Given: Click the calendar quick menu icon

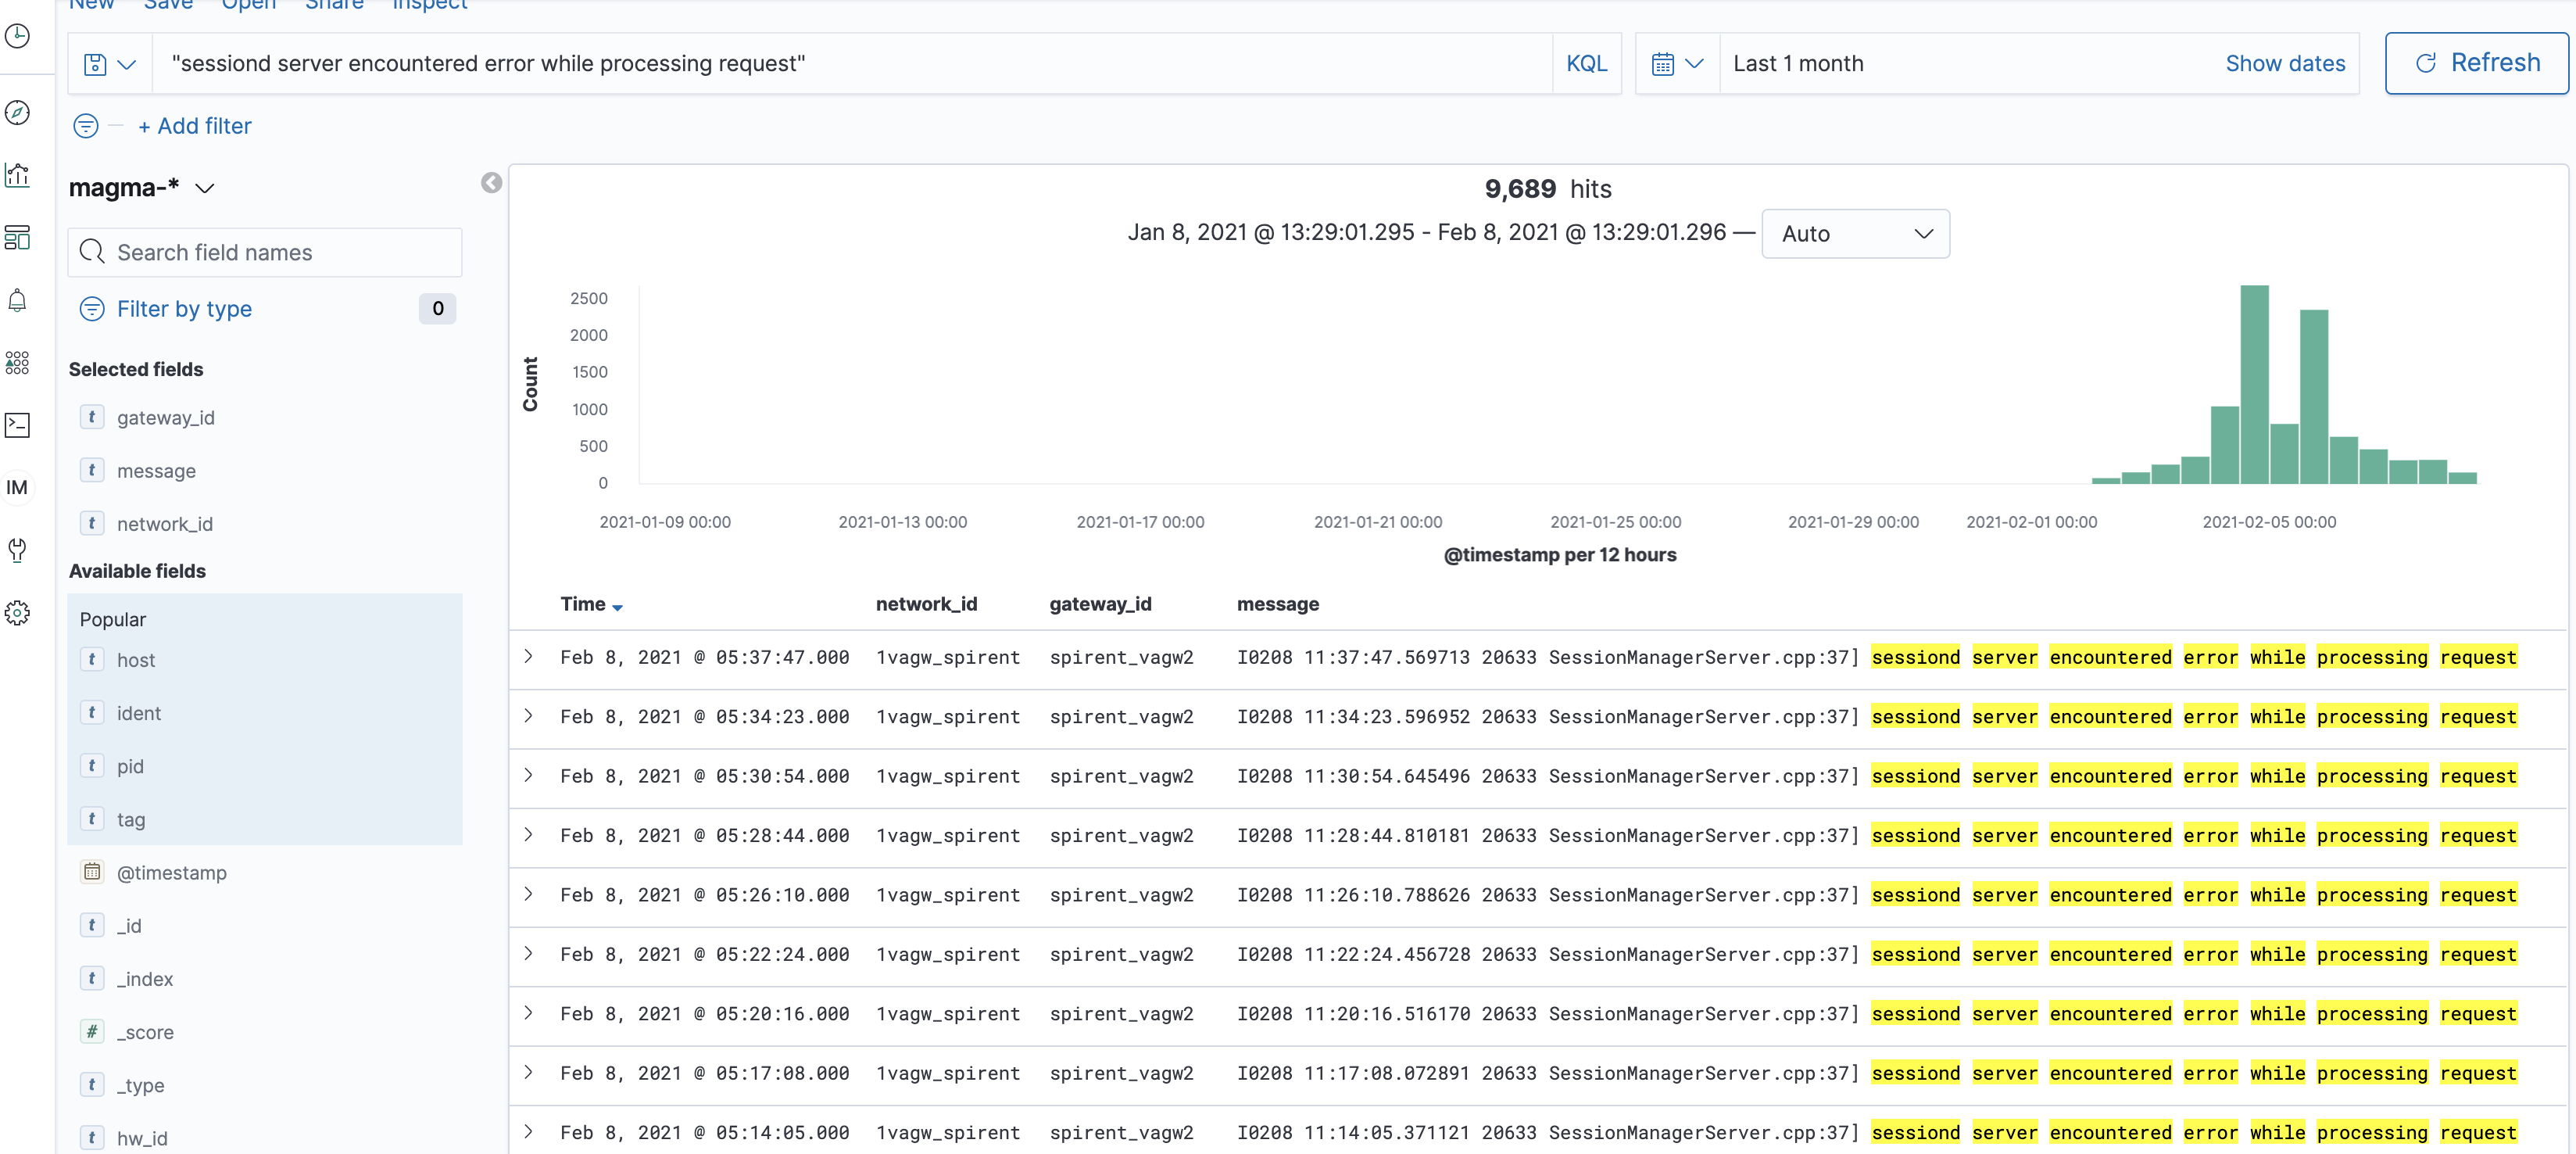Looking at the screenshot, I should tap(1662, 64).
